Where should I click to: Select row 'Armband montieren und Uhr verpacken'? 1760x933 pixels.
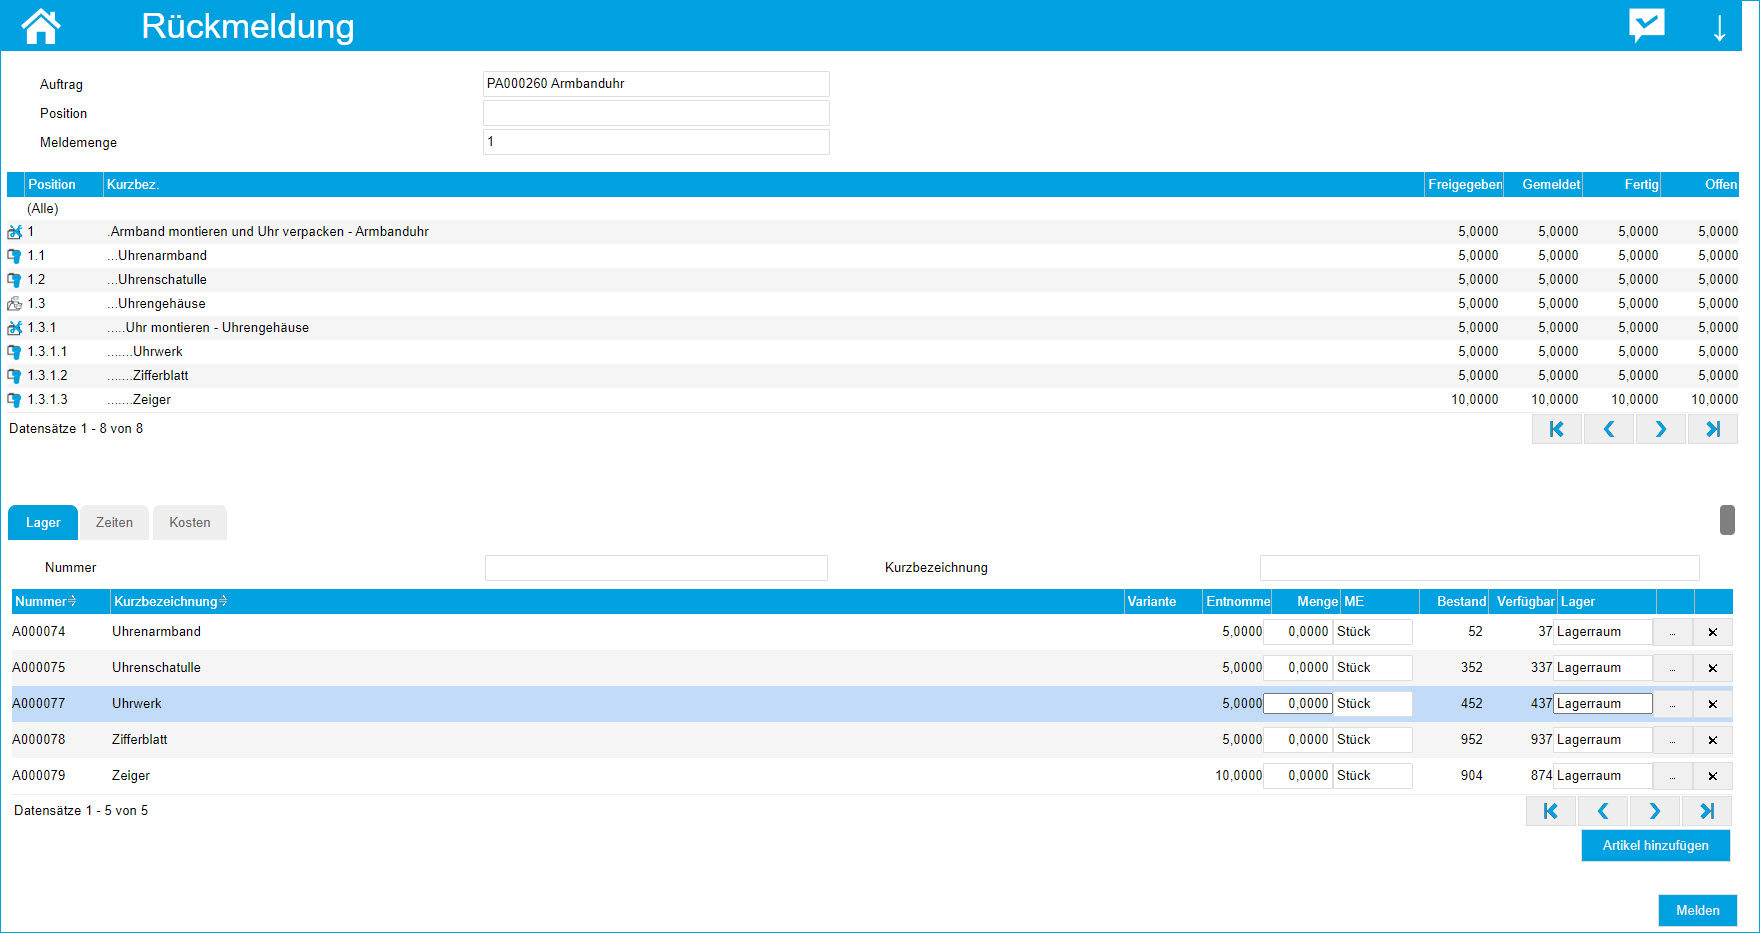[872, 232]
